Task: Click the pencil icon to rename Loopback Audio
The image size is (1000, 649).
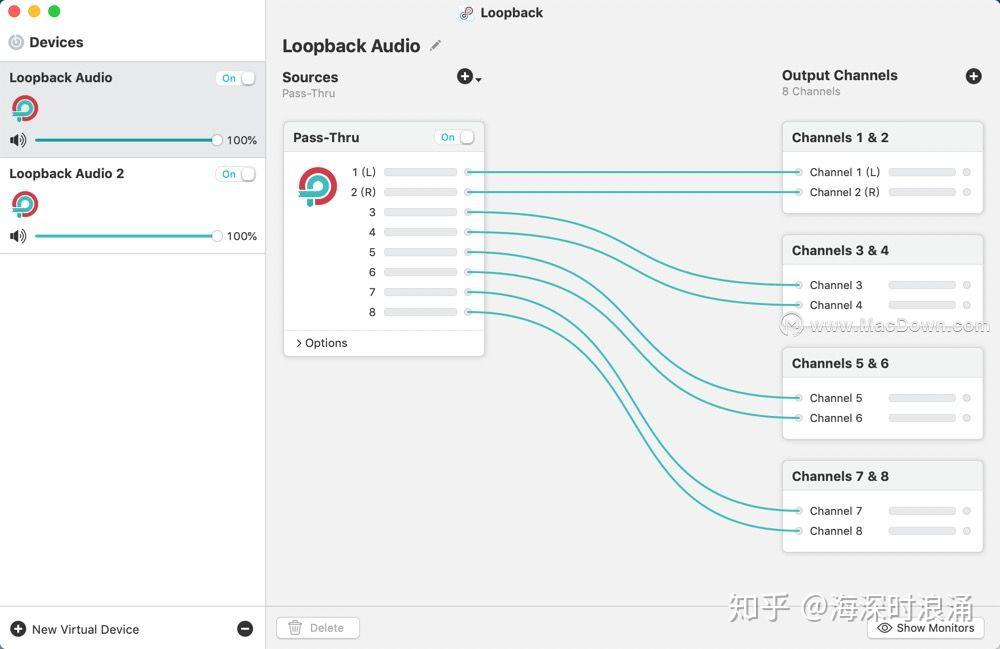Action: [x=435, y=45]
